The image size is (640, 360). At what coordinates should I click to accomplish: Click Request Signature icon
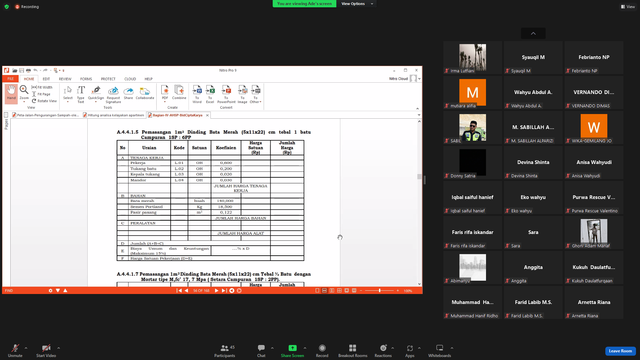coord(113,94)
